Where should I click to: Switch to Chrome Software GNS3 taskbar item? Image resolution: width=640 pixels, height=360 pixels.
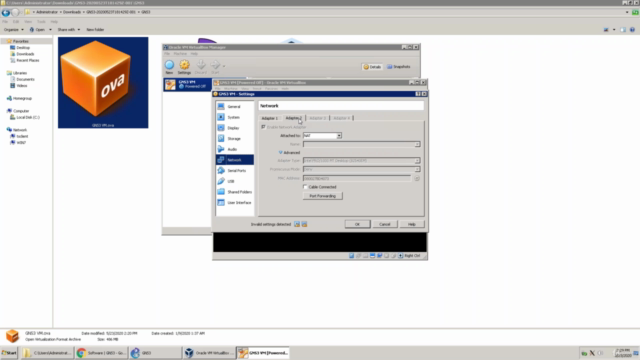[101, 353]
